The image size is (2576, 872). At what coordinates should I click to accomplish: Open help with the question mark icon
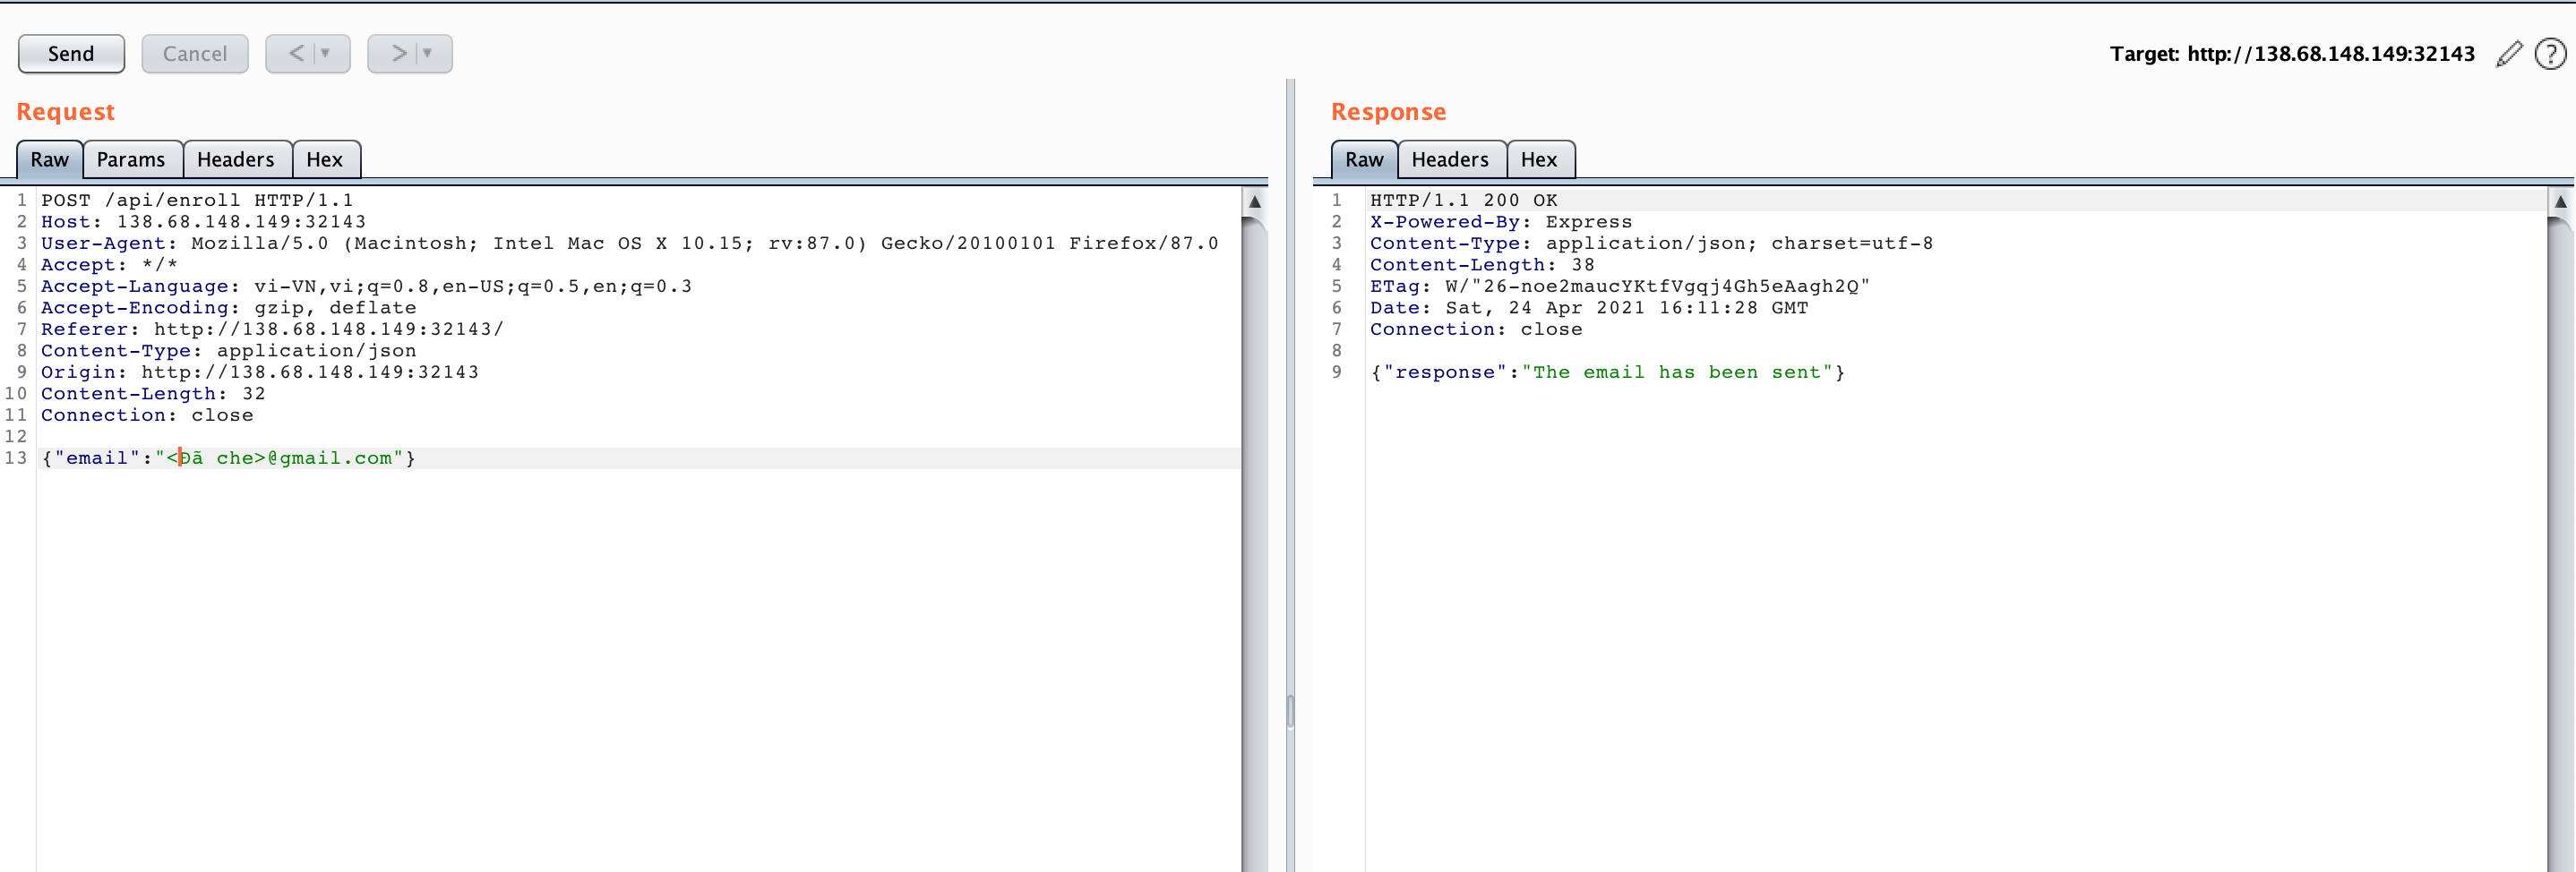[x=2550, y=54]
